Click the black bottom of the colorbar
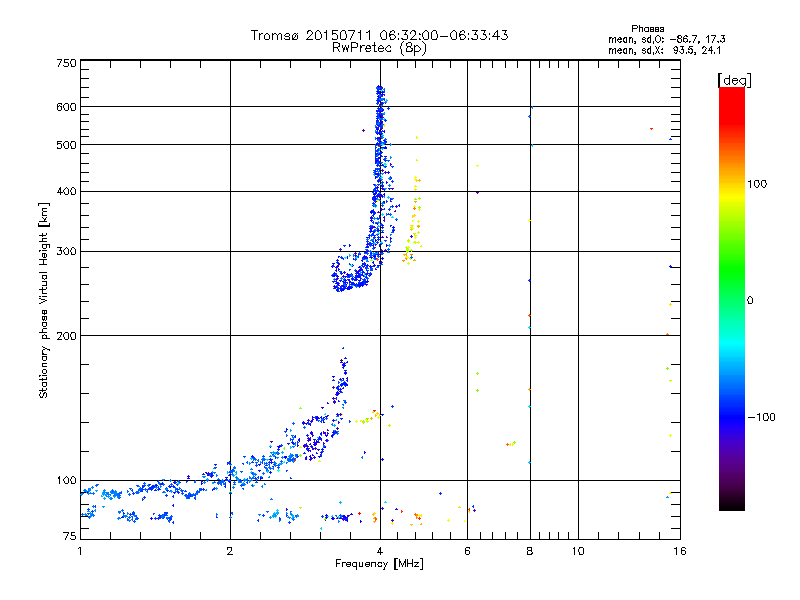The height and width of the screenshot is (600, 800). click(x=732, y=503)
